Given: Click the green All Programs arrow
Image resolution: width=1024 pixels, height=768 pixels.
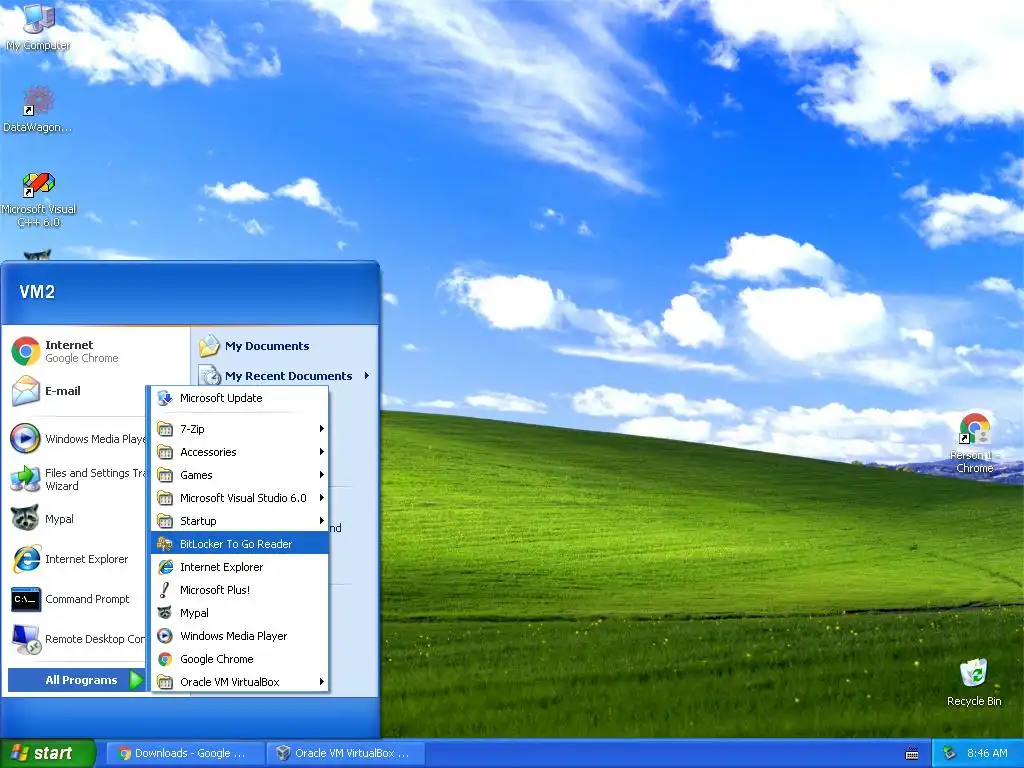Looking at the screenshot, I should coord(136,680).
